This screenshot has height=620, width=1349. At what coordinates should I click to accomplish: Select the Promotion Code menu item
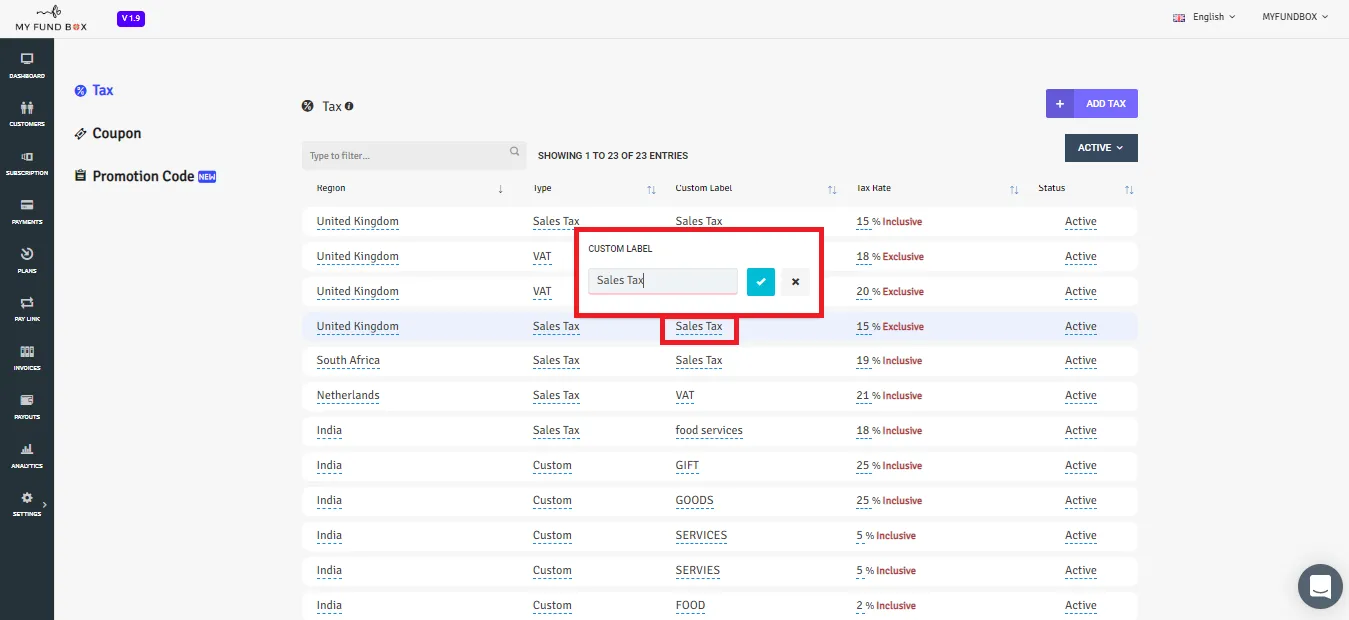coord(145,176)
